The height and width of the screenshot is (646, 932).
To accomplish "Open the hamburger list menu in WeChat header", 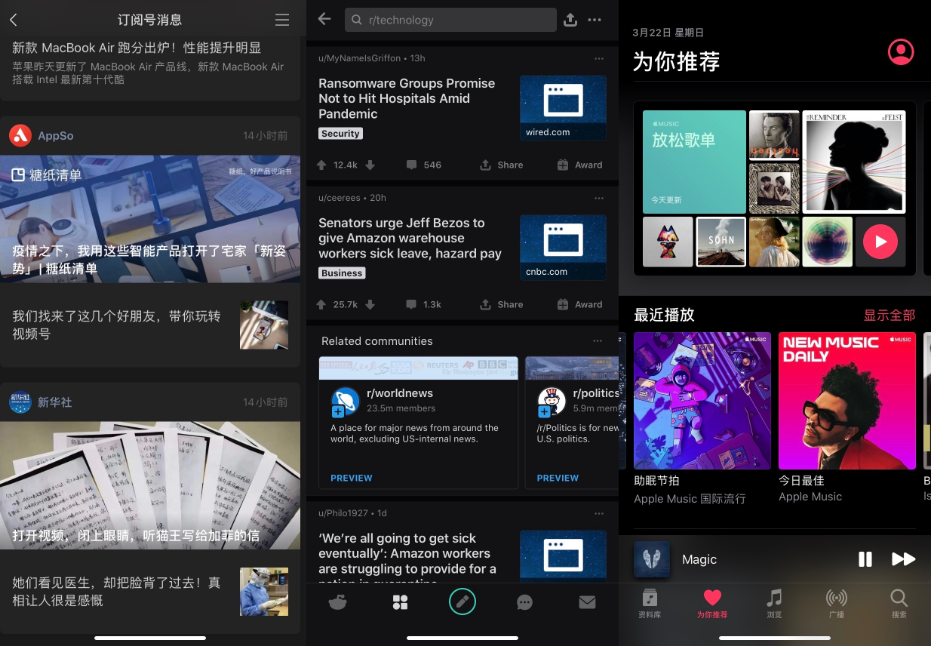I will [x=282, y=20].
